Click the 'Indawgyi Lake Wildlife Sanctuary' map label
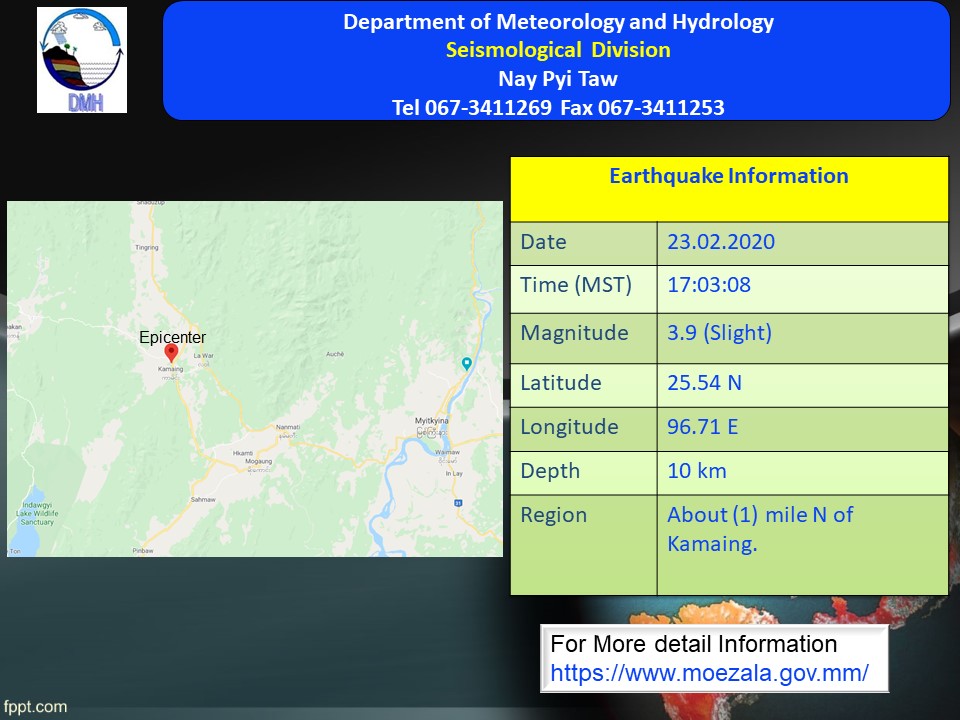960x720 pixels. pos(37,514)
